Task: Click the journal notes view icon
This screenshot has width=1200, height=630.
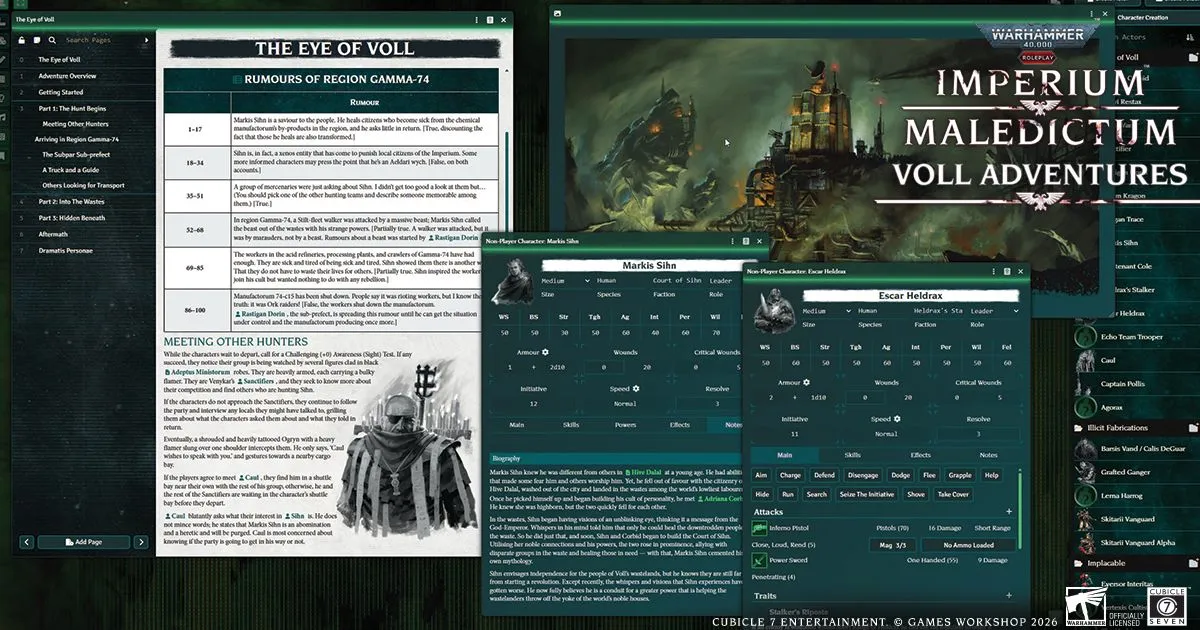Action: point(37,40)
